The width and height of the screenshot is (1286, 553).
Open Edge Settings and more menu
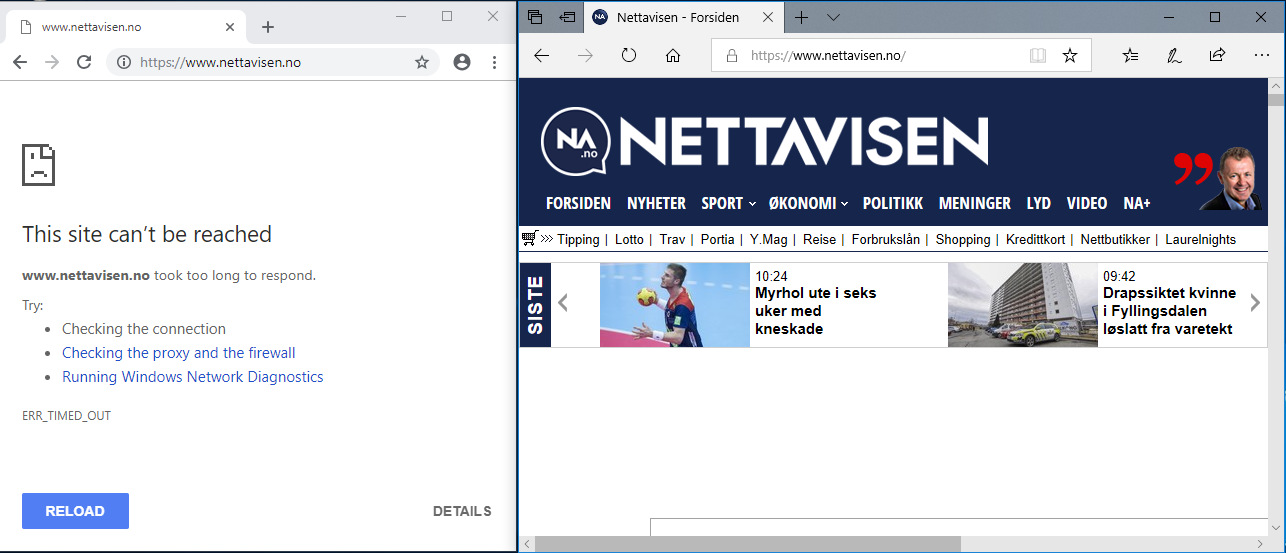coord(1261,56)
